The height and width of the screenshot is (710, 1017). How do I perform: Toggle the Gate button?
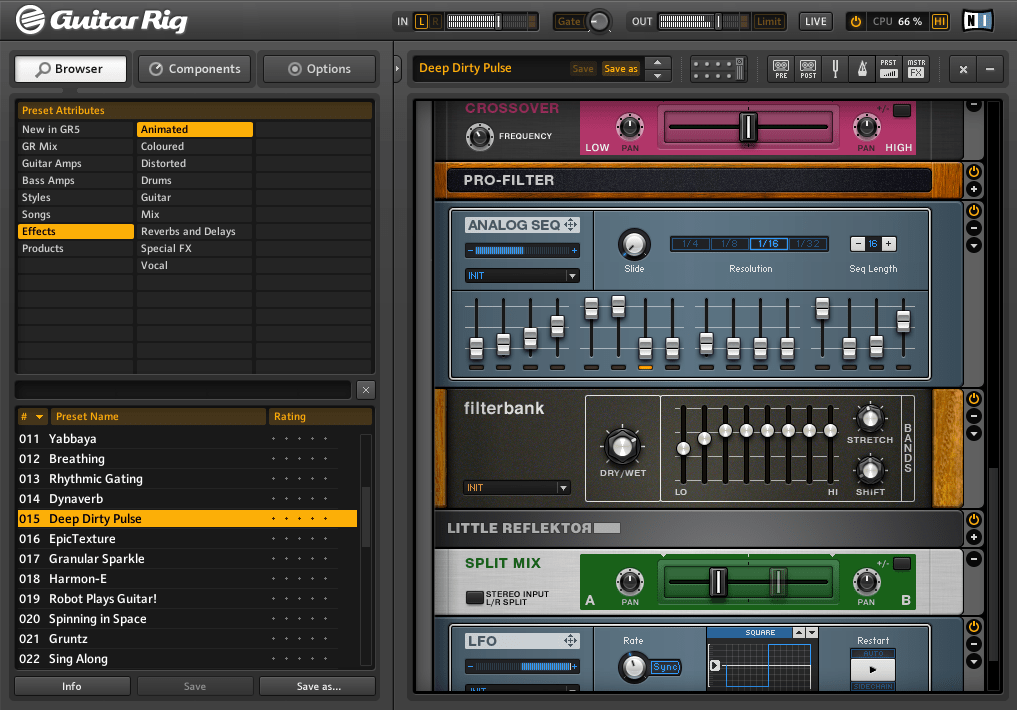click(569, 21)
